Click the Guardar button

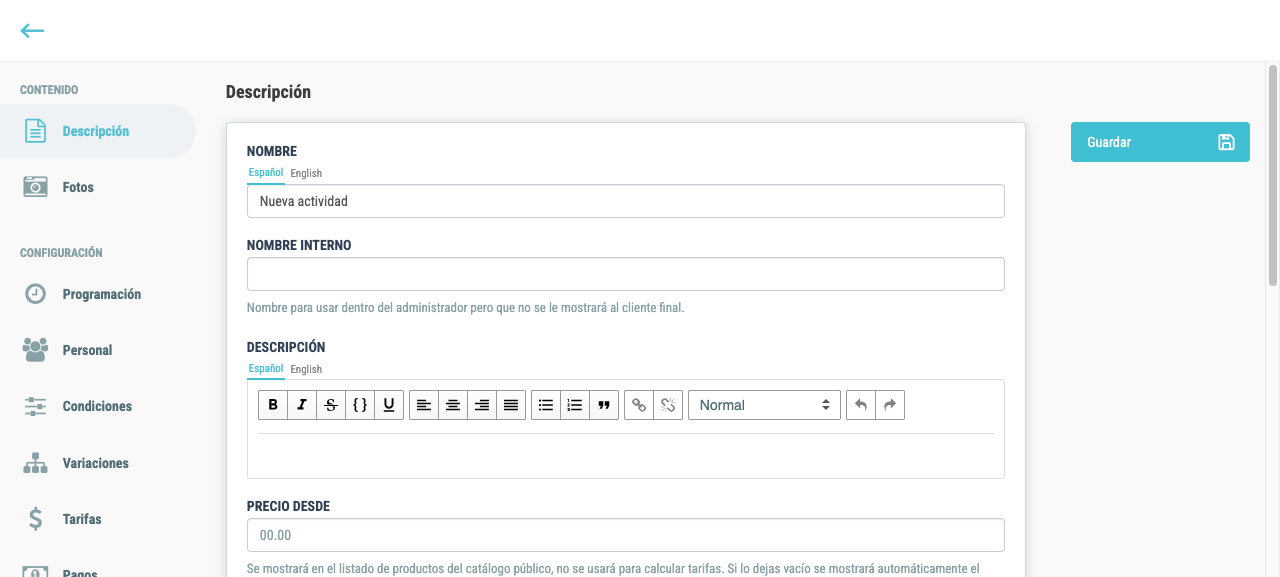pos(1160,142)
